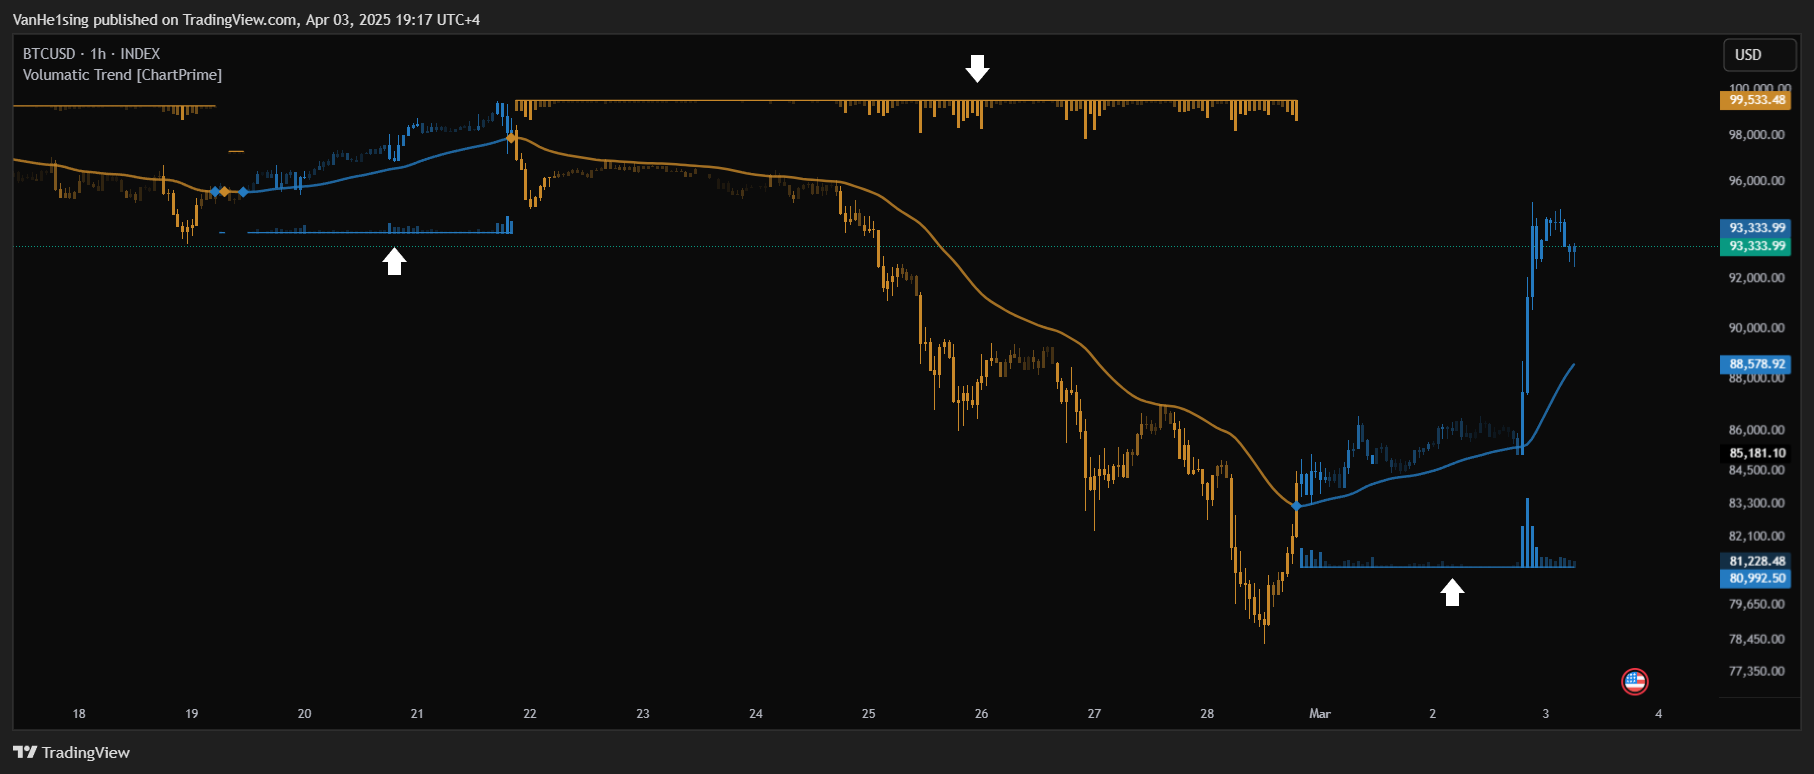The image size is (1814, 774).
Task: Click the 78,450.00 price axis tick
Action: coord(1757,639)
